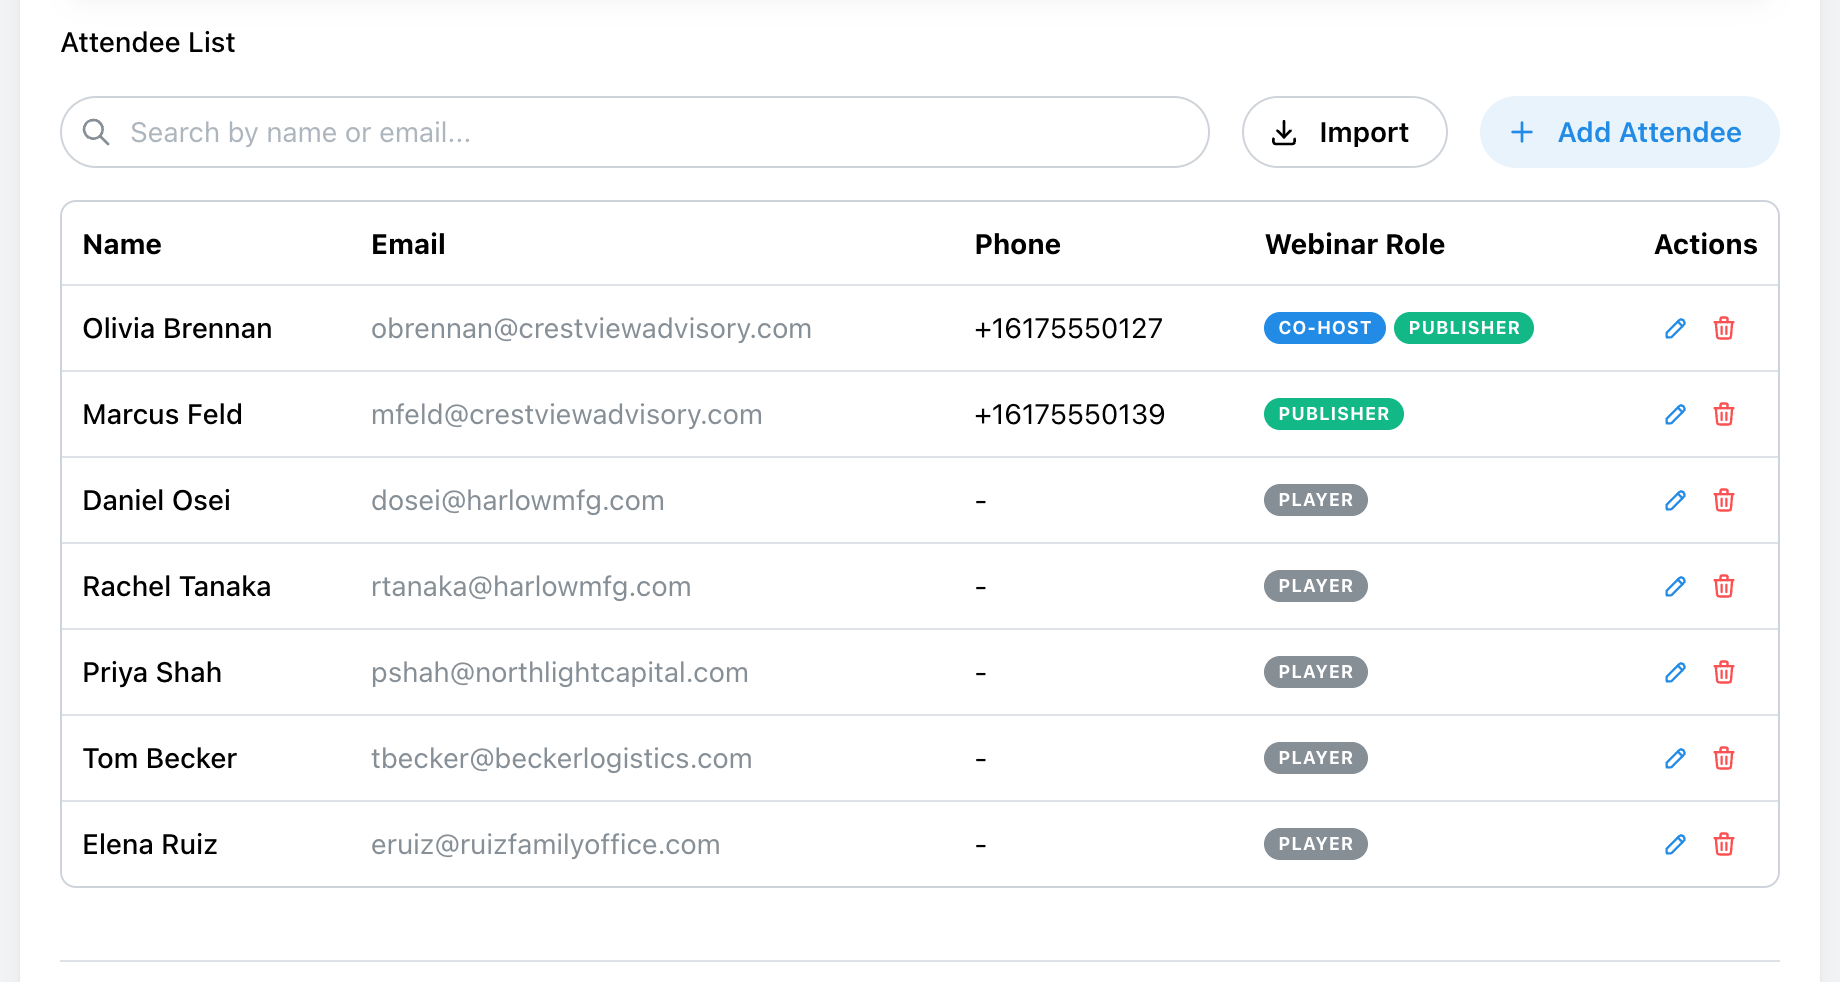Viewport: 1840px width, 982px height.
Task: Click the Actions column header
Action: [x=1705, y=244]
